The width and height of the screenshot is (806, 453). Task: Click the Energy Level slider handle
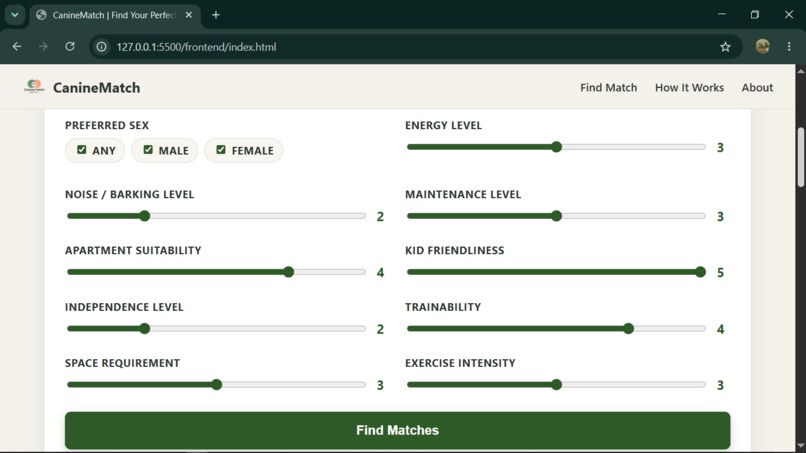point(556,147)
